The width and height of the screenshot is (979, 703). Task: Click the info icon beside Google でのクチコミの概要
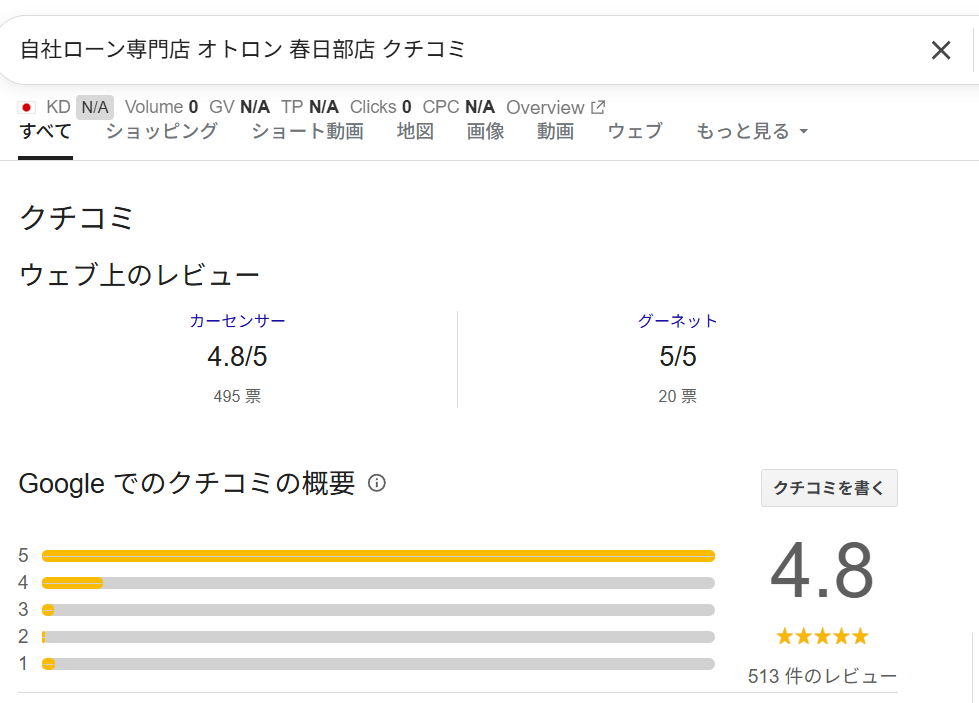(376, 483)
